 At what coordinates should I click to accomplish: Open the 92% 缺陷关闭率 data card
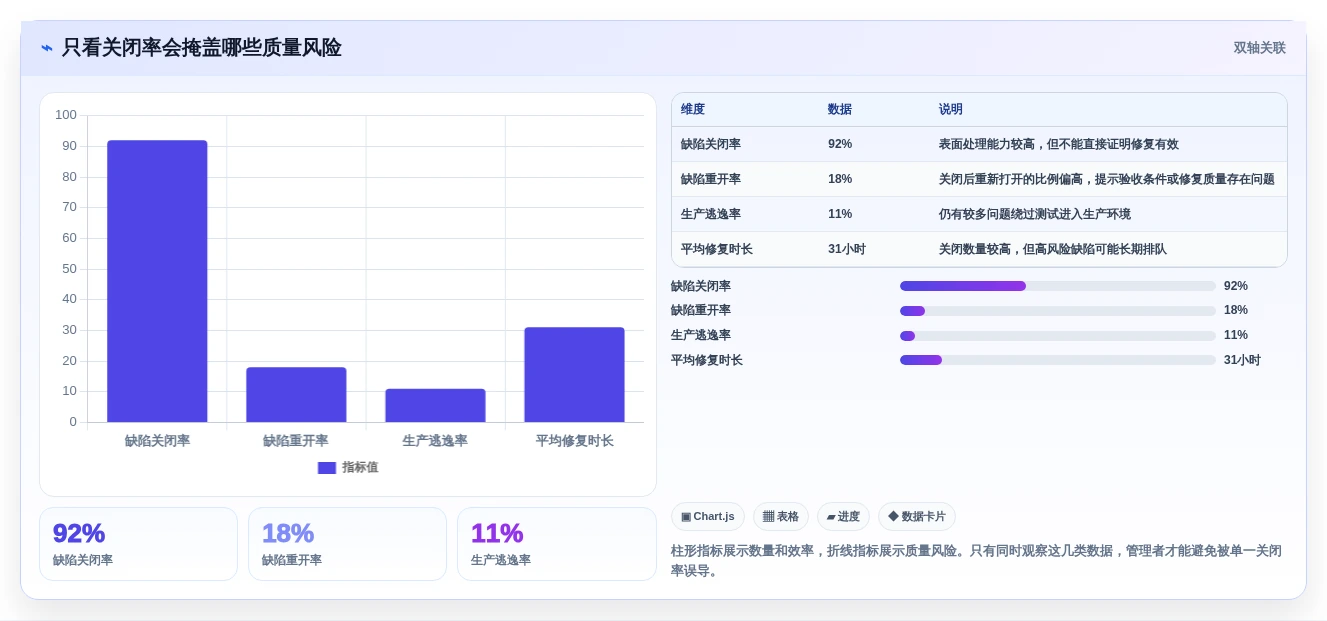pyautogui.click(x=138, y=544)
